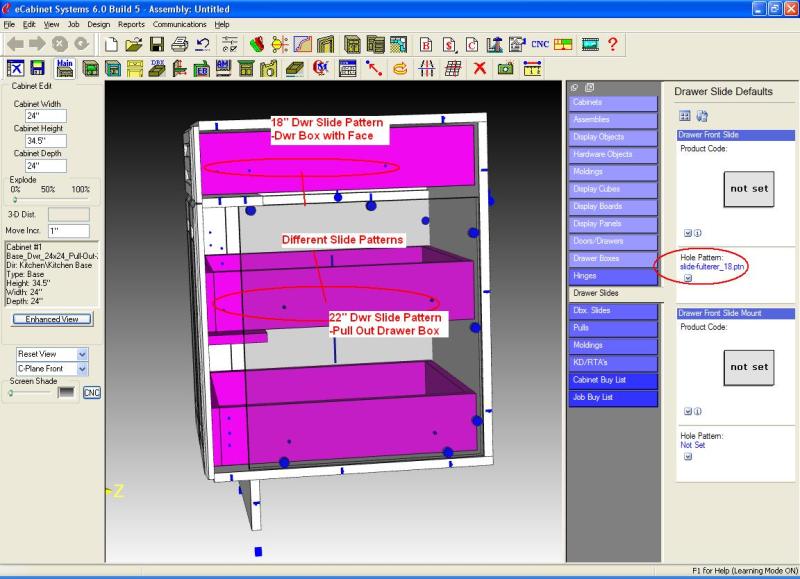Viewport: 800px width, 579px height.
Task: Click the Print icon in toolbar
Action: pos(180,44)
